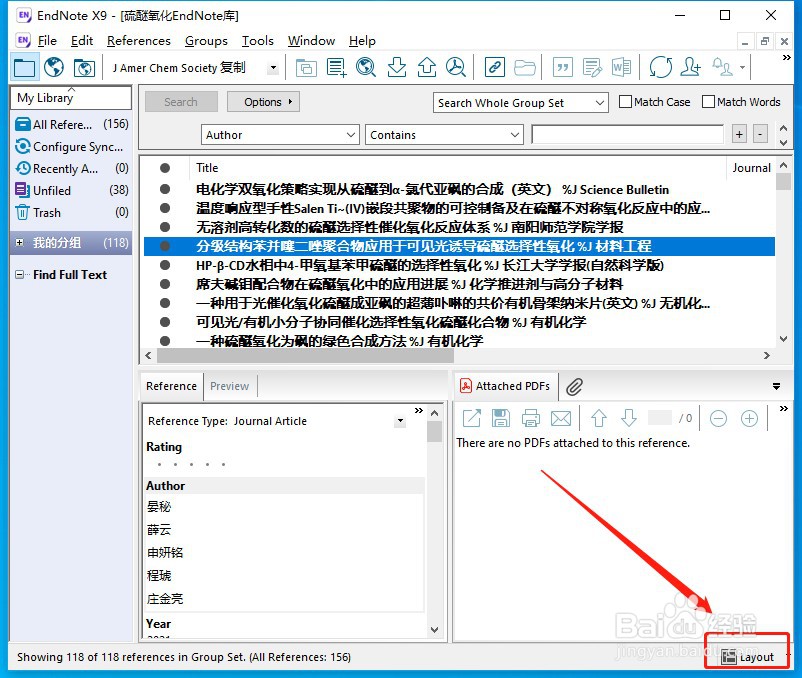Switch to Integrated Library & Online Search Mode
The width and height of the screenshot is (802, 678).
click(x=84, y=67)
